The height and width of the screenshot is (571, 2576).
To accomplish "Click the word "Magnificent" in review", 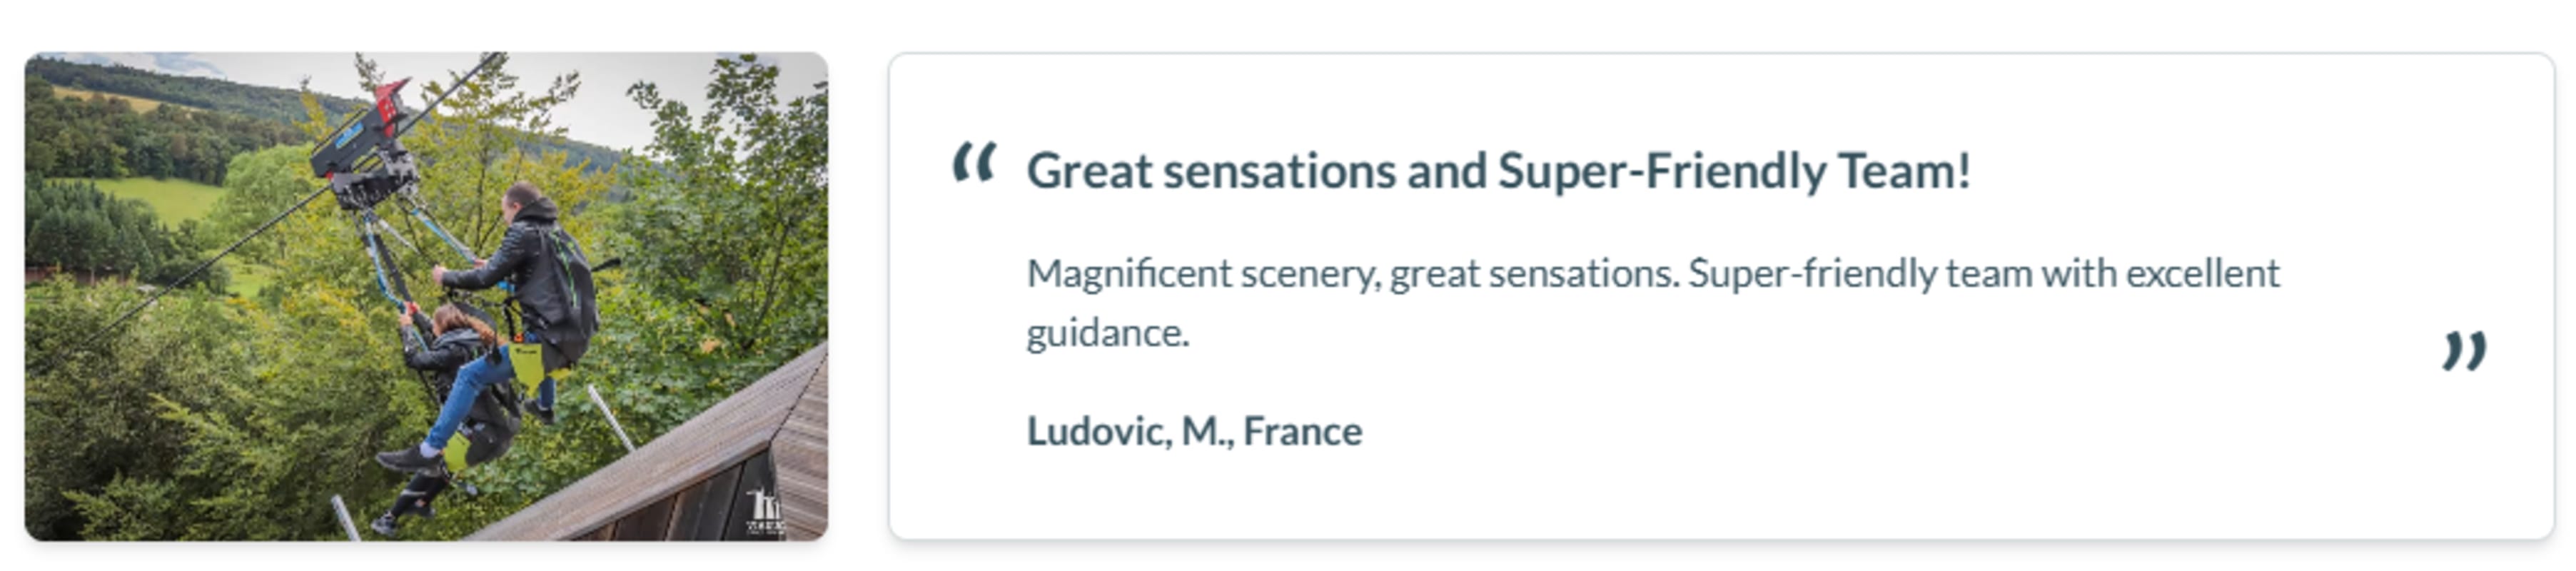I will tap(1129, 274).
